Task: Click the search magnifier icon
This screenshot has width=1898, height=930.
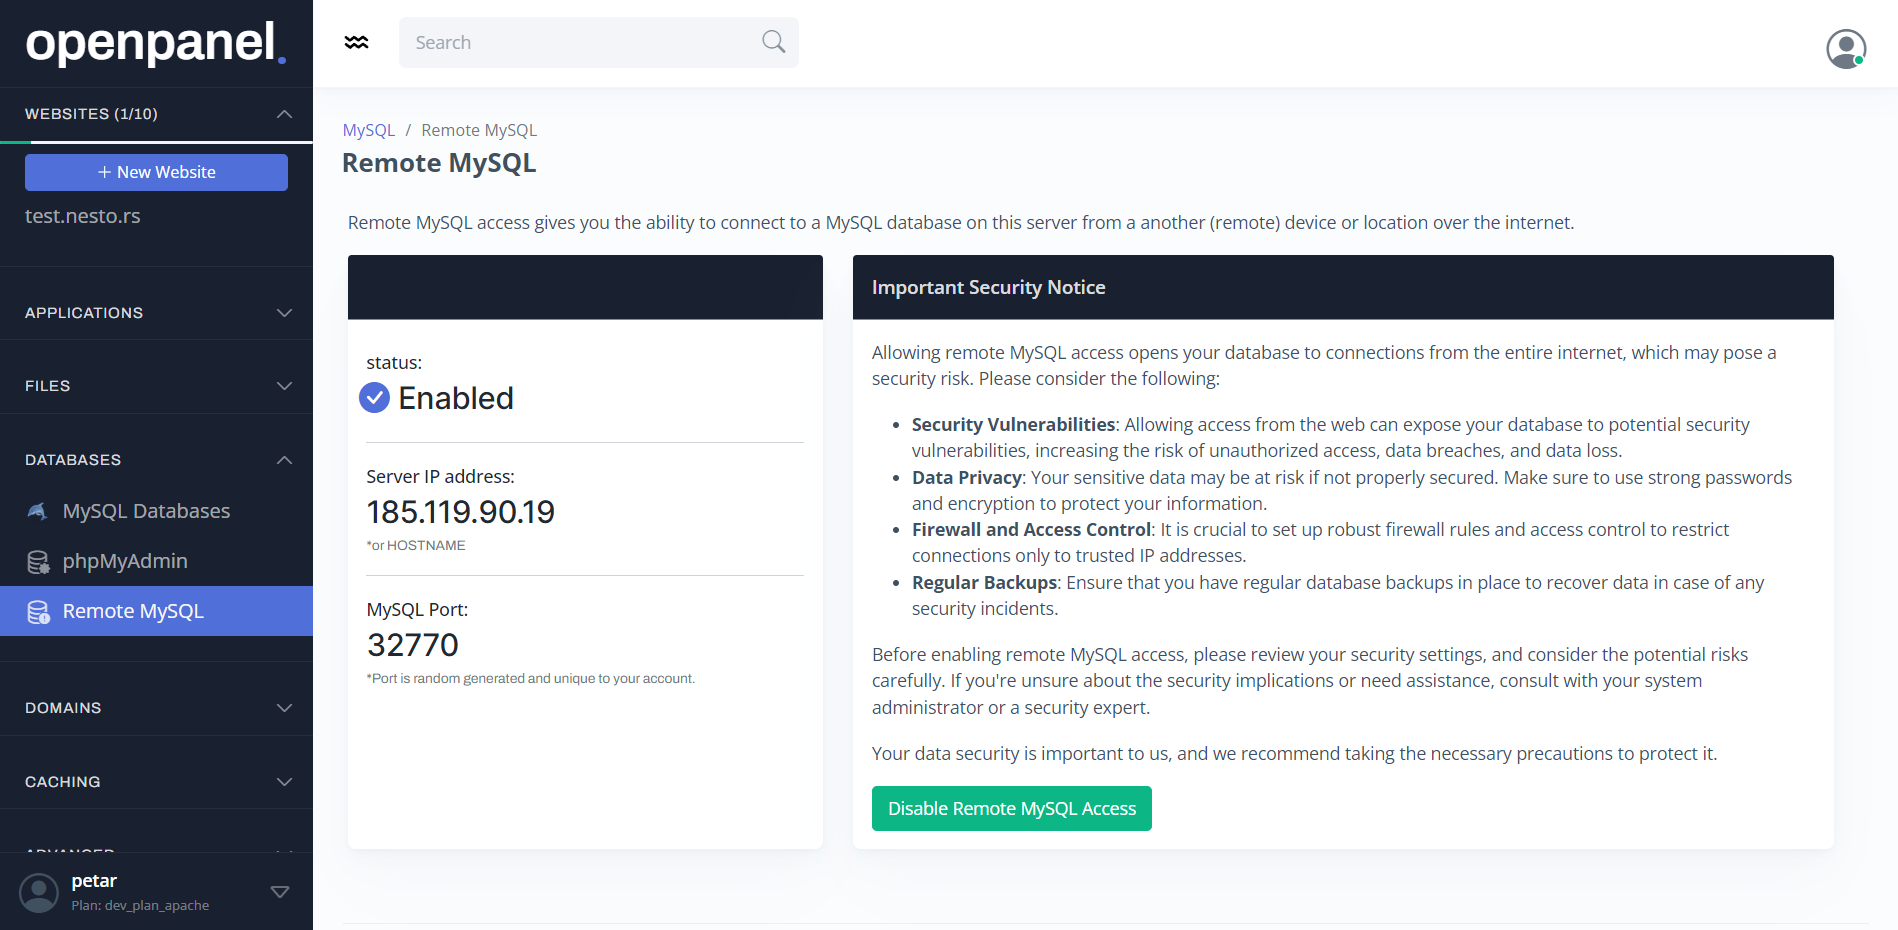Action: (x=773, y=42)
